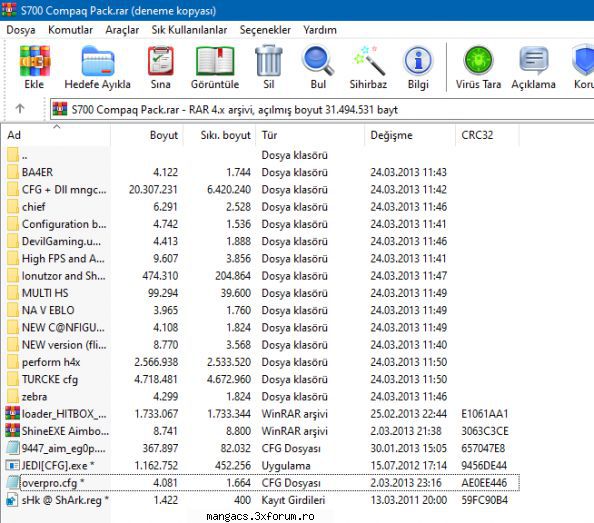Show archive info with Bilgi icon
The image size is (594, 523).
pos(418,61)
